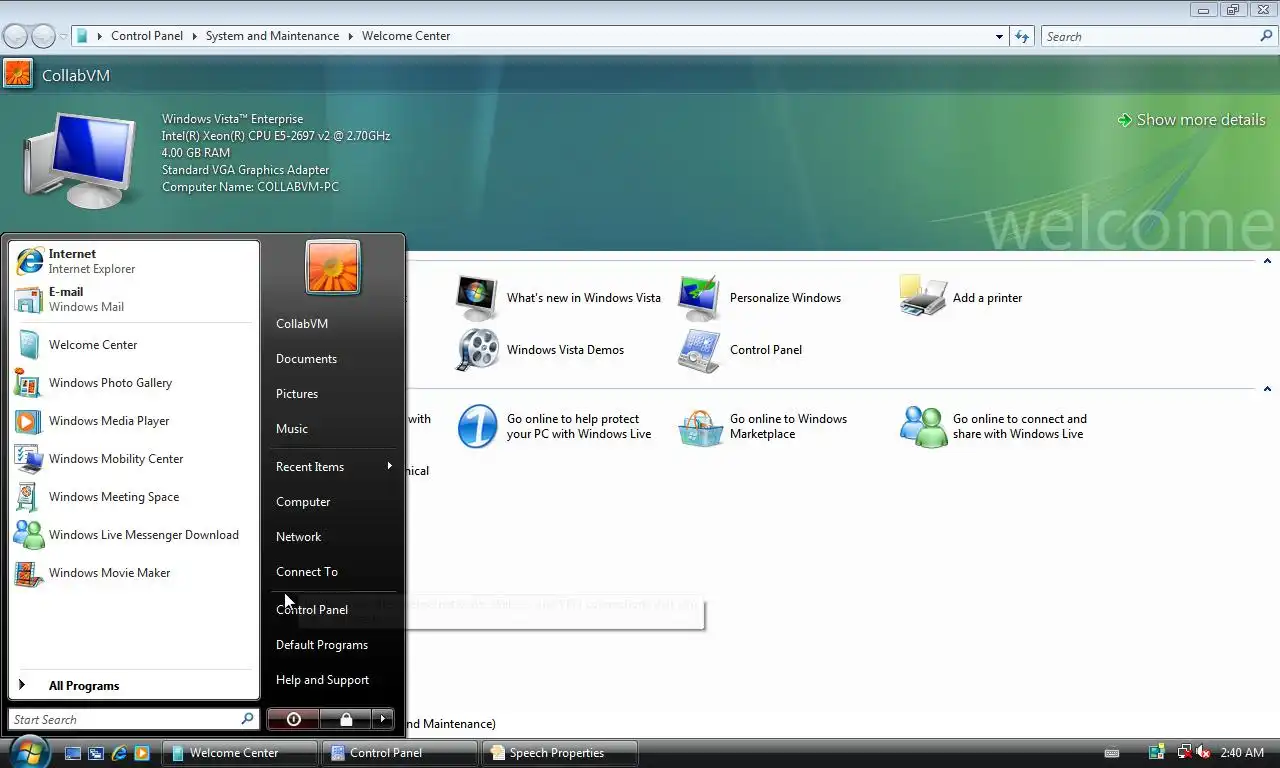This screenshot has width=1280, height=768.
Task: Open Network from Start menu
Action: [x=334, y=537]
